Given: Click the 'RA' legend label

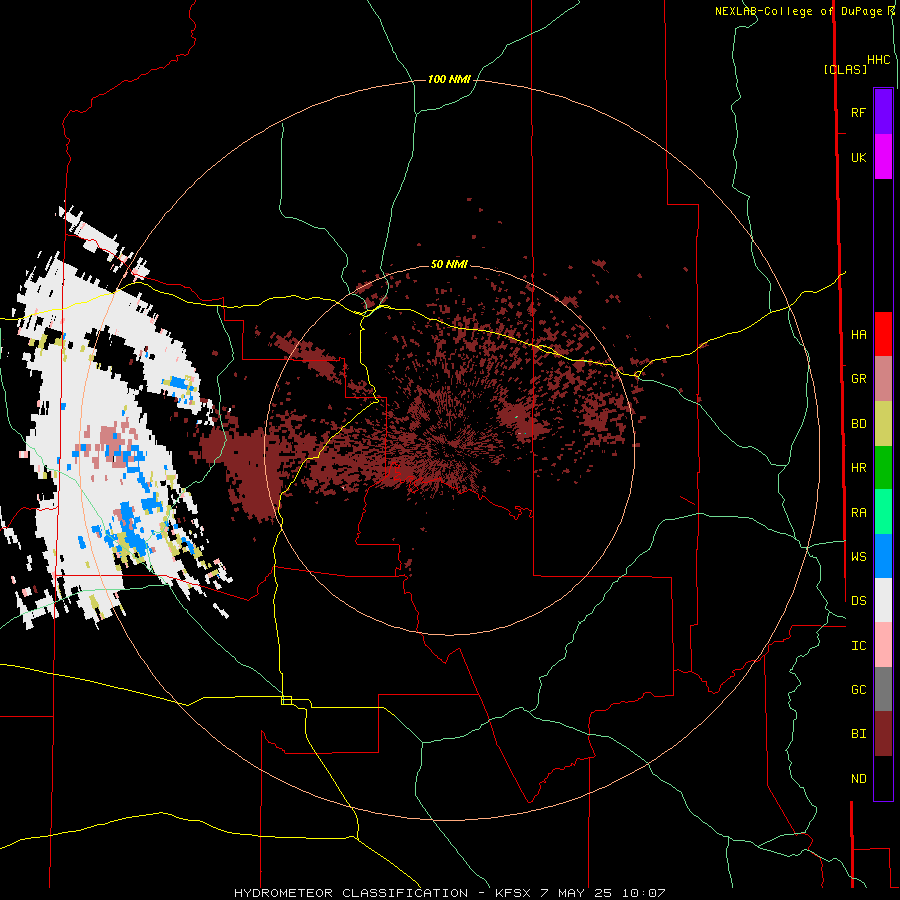Looking at the screenshot, I should 858,513.
